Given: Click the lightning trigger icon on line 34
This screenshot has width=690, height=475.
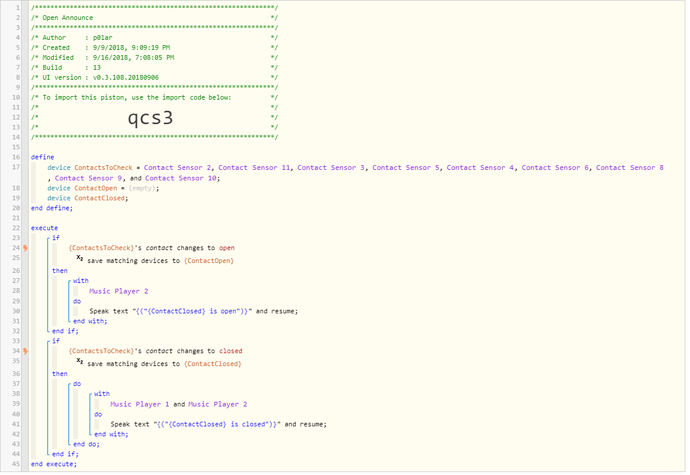Looking at the screenshot, I should click(26, 351).
